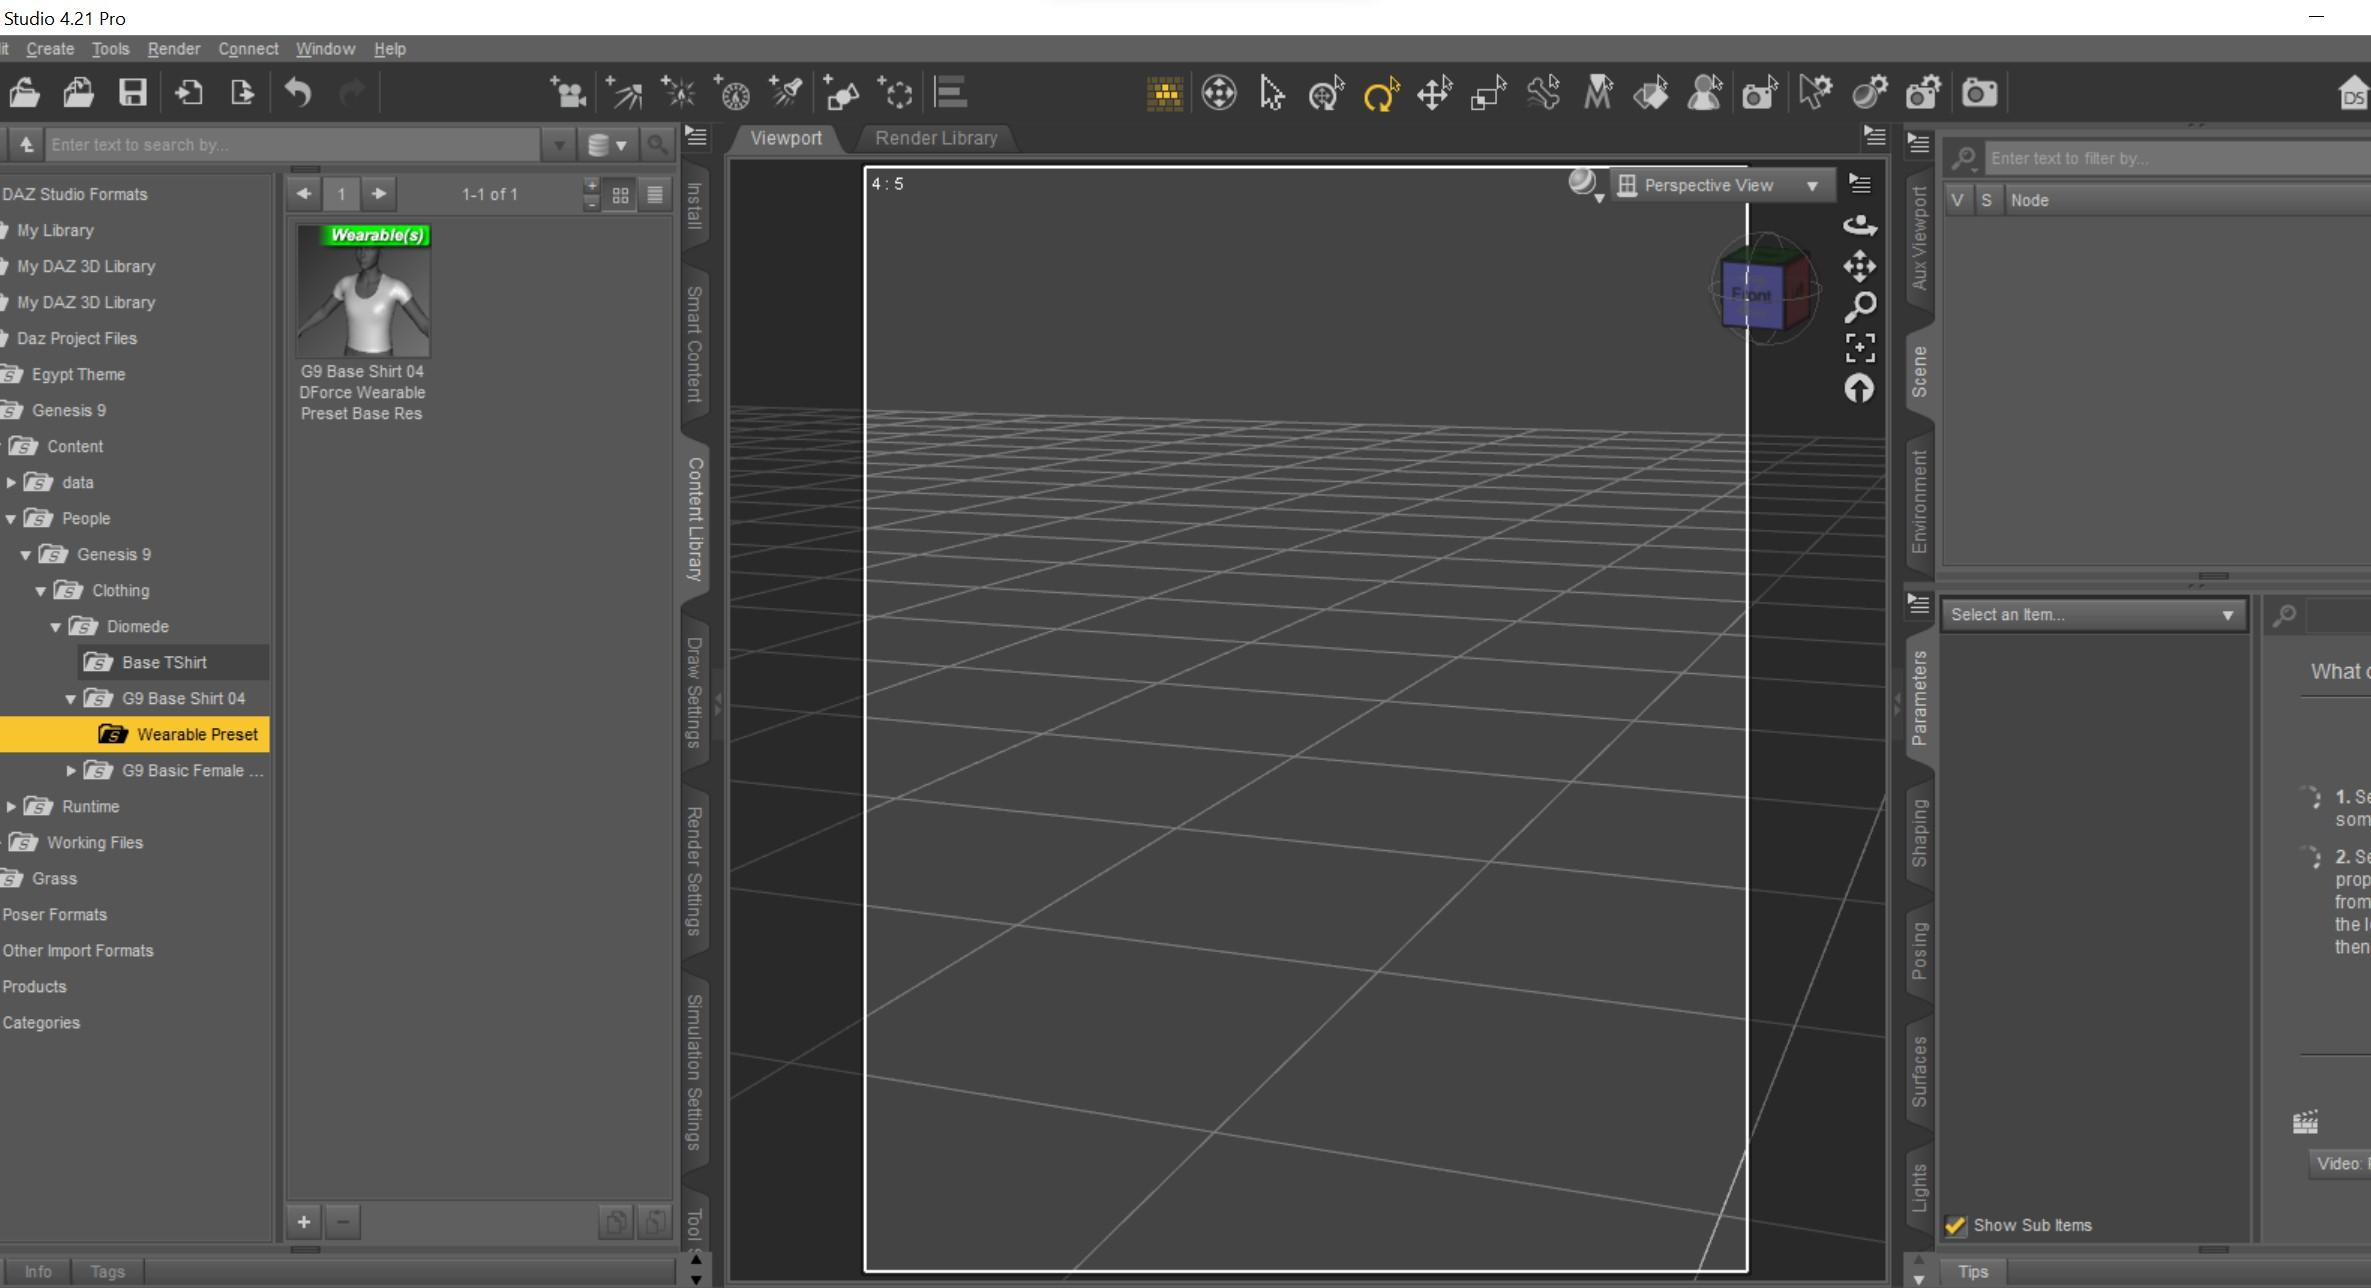Switch content view to grid mode

(620, 195)
